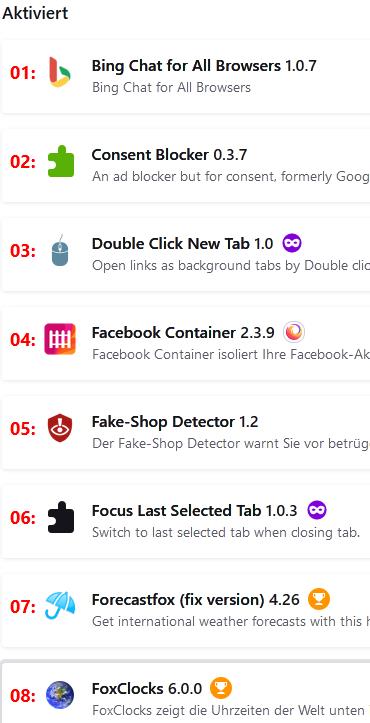Click the Aktiviert section heading
The image size is (370, 723).
tap(35, 12)
